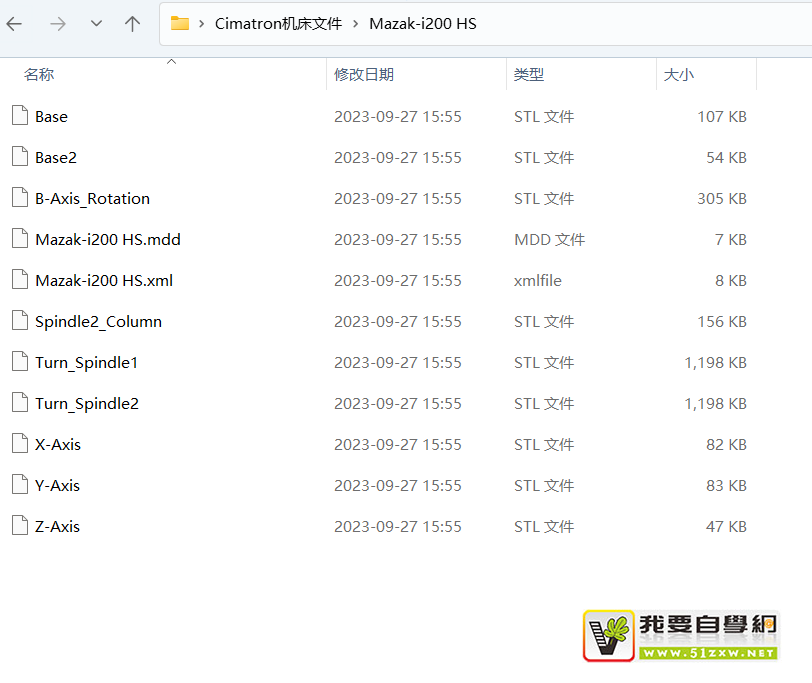Image resolution: width=812 pixels, height=683 pixels.
Task: Click the Back navigation arrow
Action: (x=15, y=24)
